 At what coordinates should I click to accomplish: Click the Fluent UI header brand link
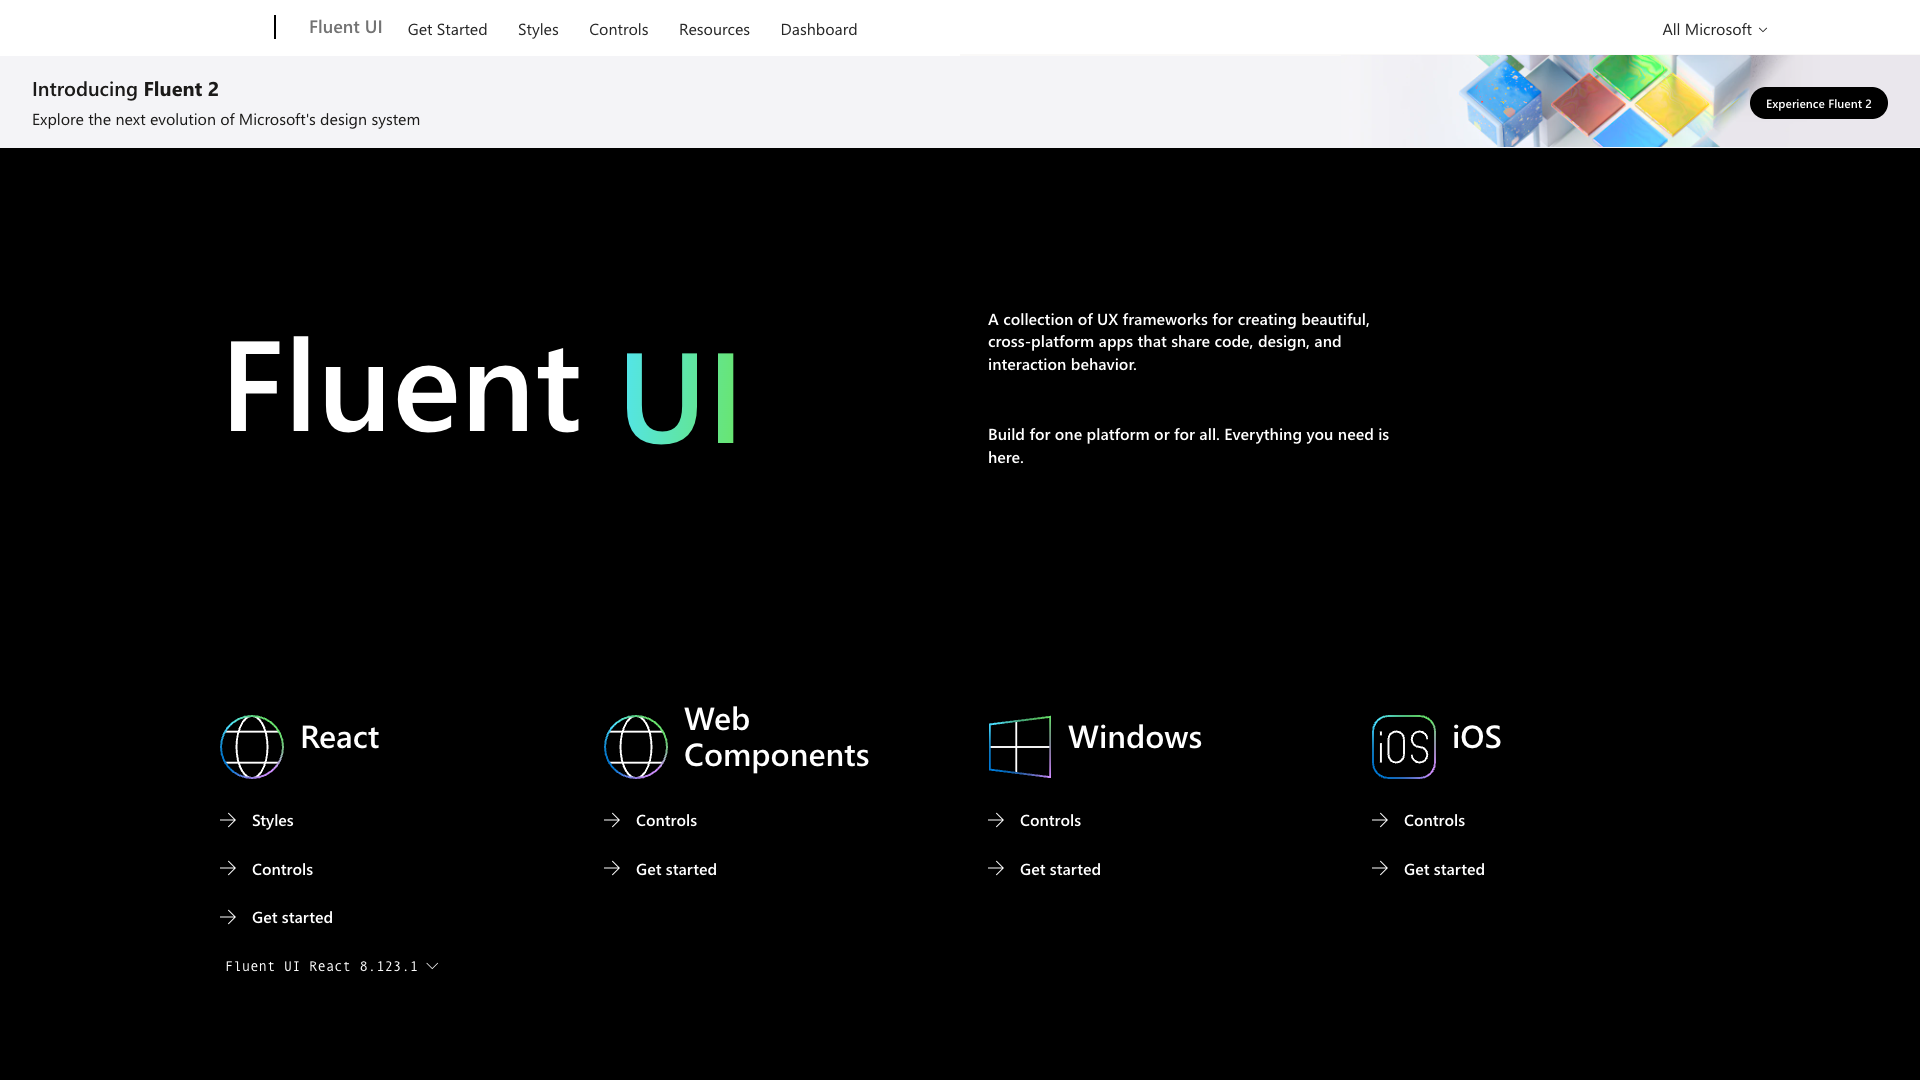pos(345,27)
